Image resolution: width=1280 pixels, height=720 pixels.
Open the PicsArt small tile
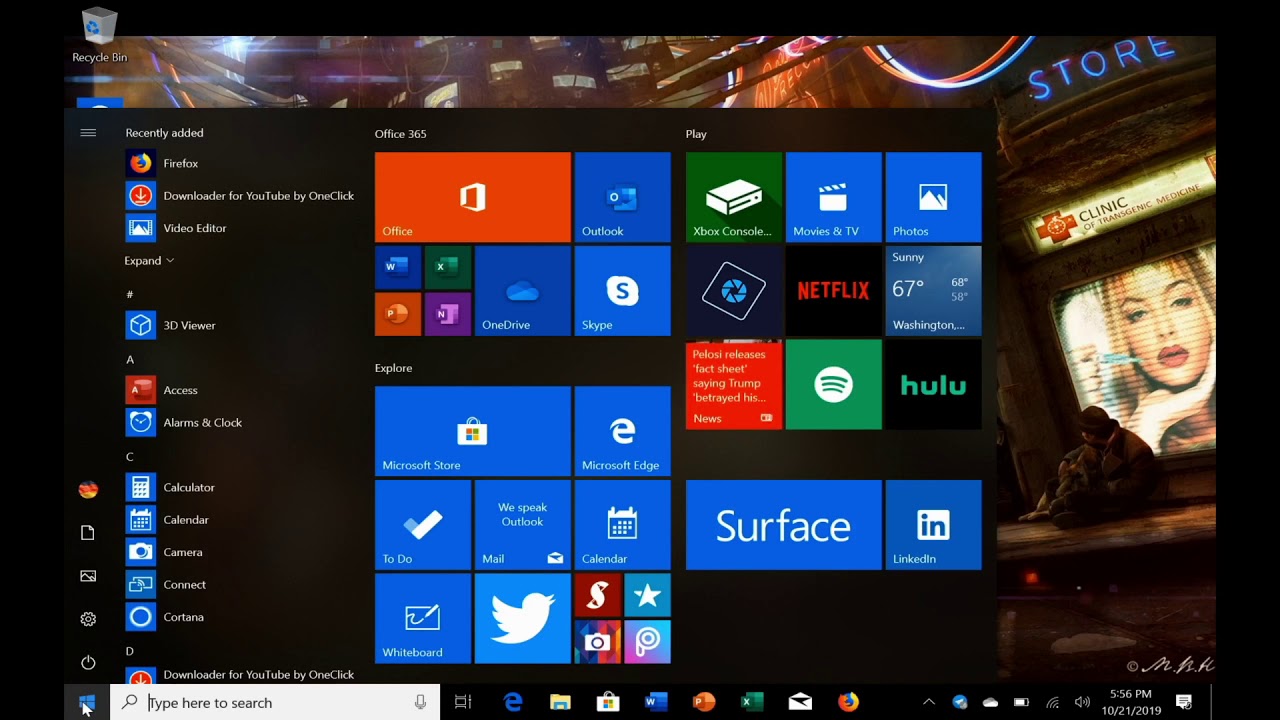pyautogui.click(x=647, y=642)
